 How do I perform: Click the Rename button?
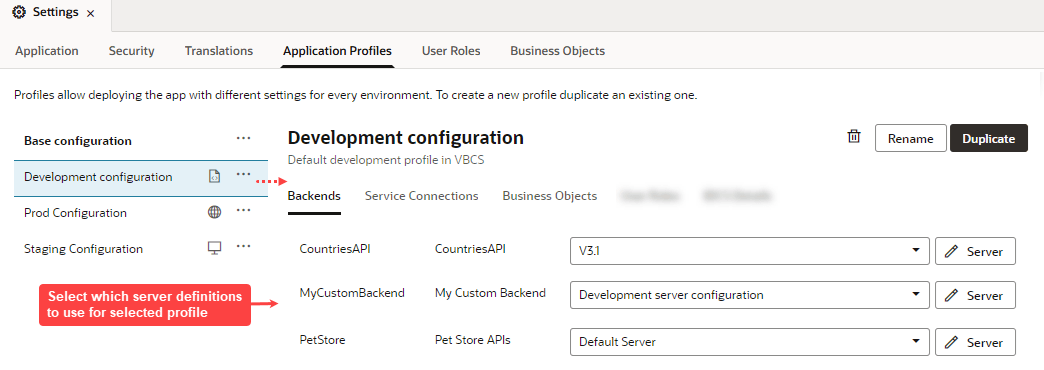pos(910,138)
